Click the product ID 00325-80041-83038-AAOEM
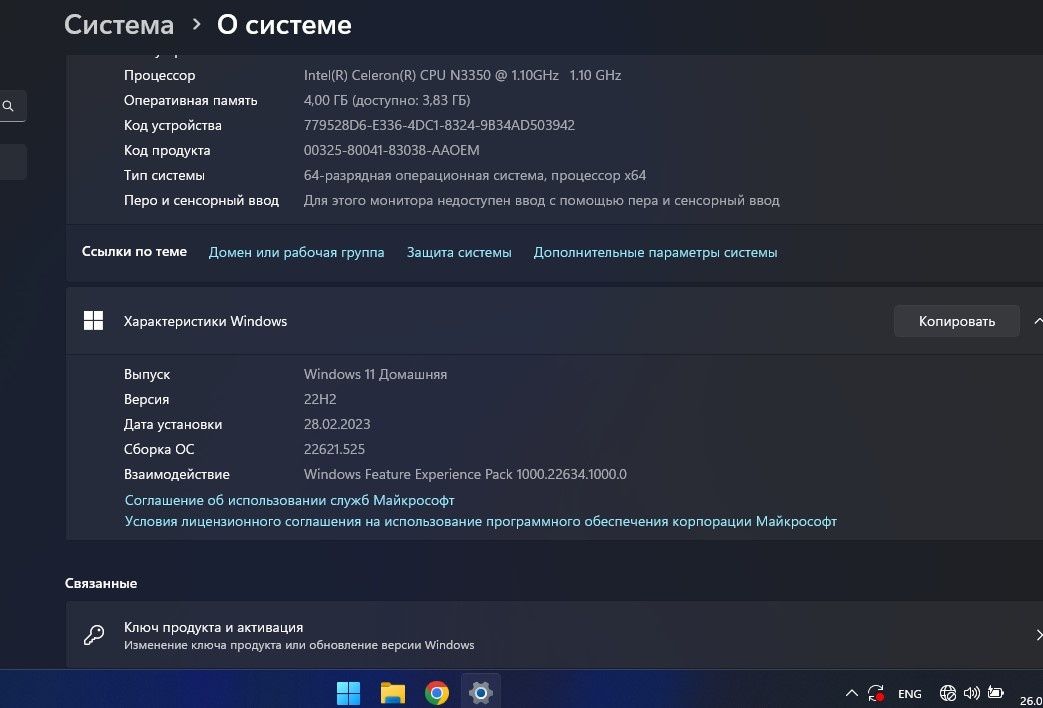 pos(391,150)
